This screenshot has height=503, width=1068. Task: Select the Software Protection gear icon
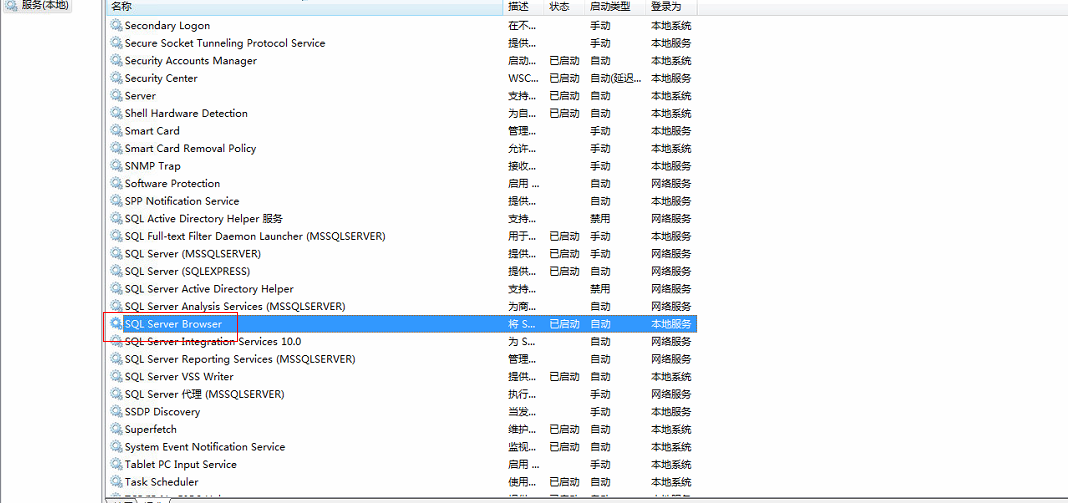[x=116, y=183]
